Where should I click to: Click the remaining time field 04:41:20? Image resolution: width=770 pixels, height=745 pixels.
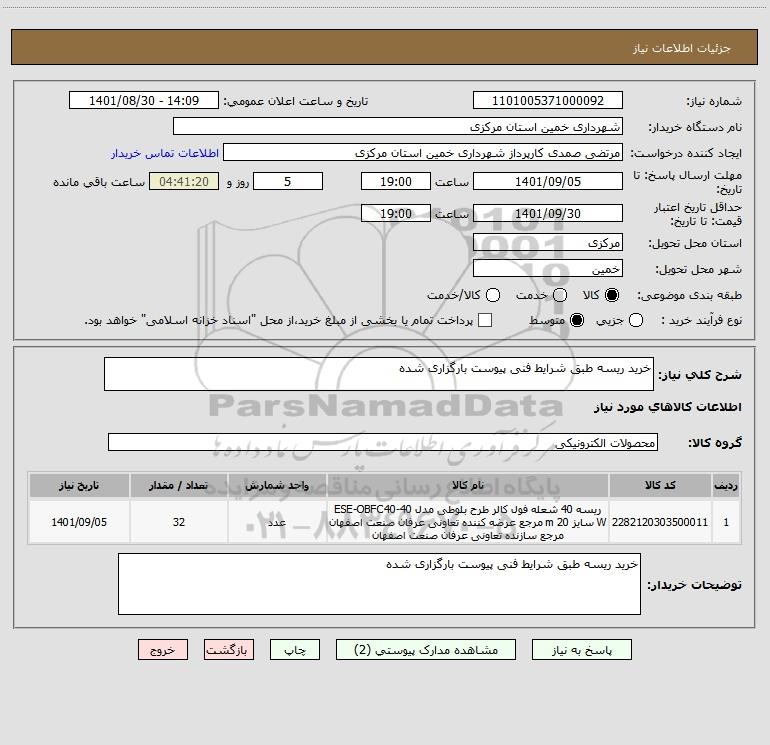[x=184, y=181]
